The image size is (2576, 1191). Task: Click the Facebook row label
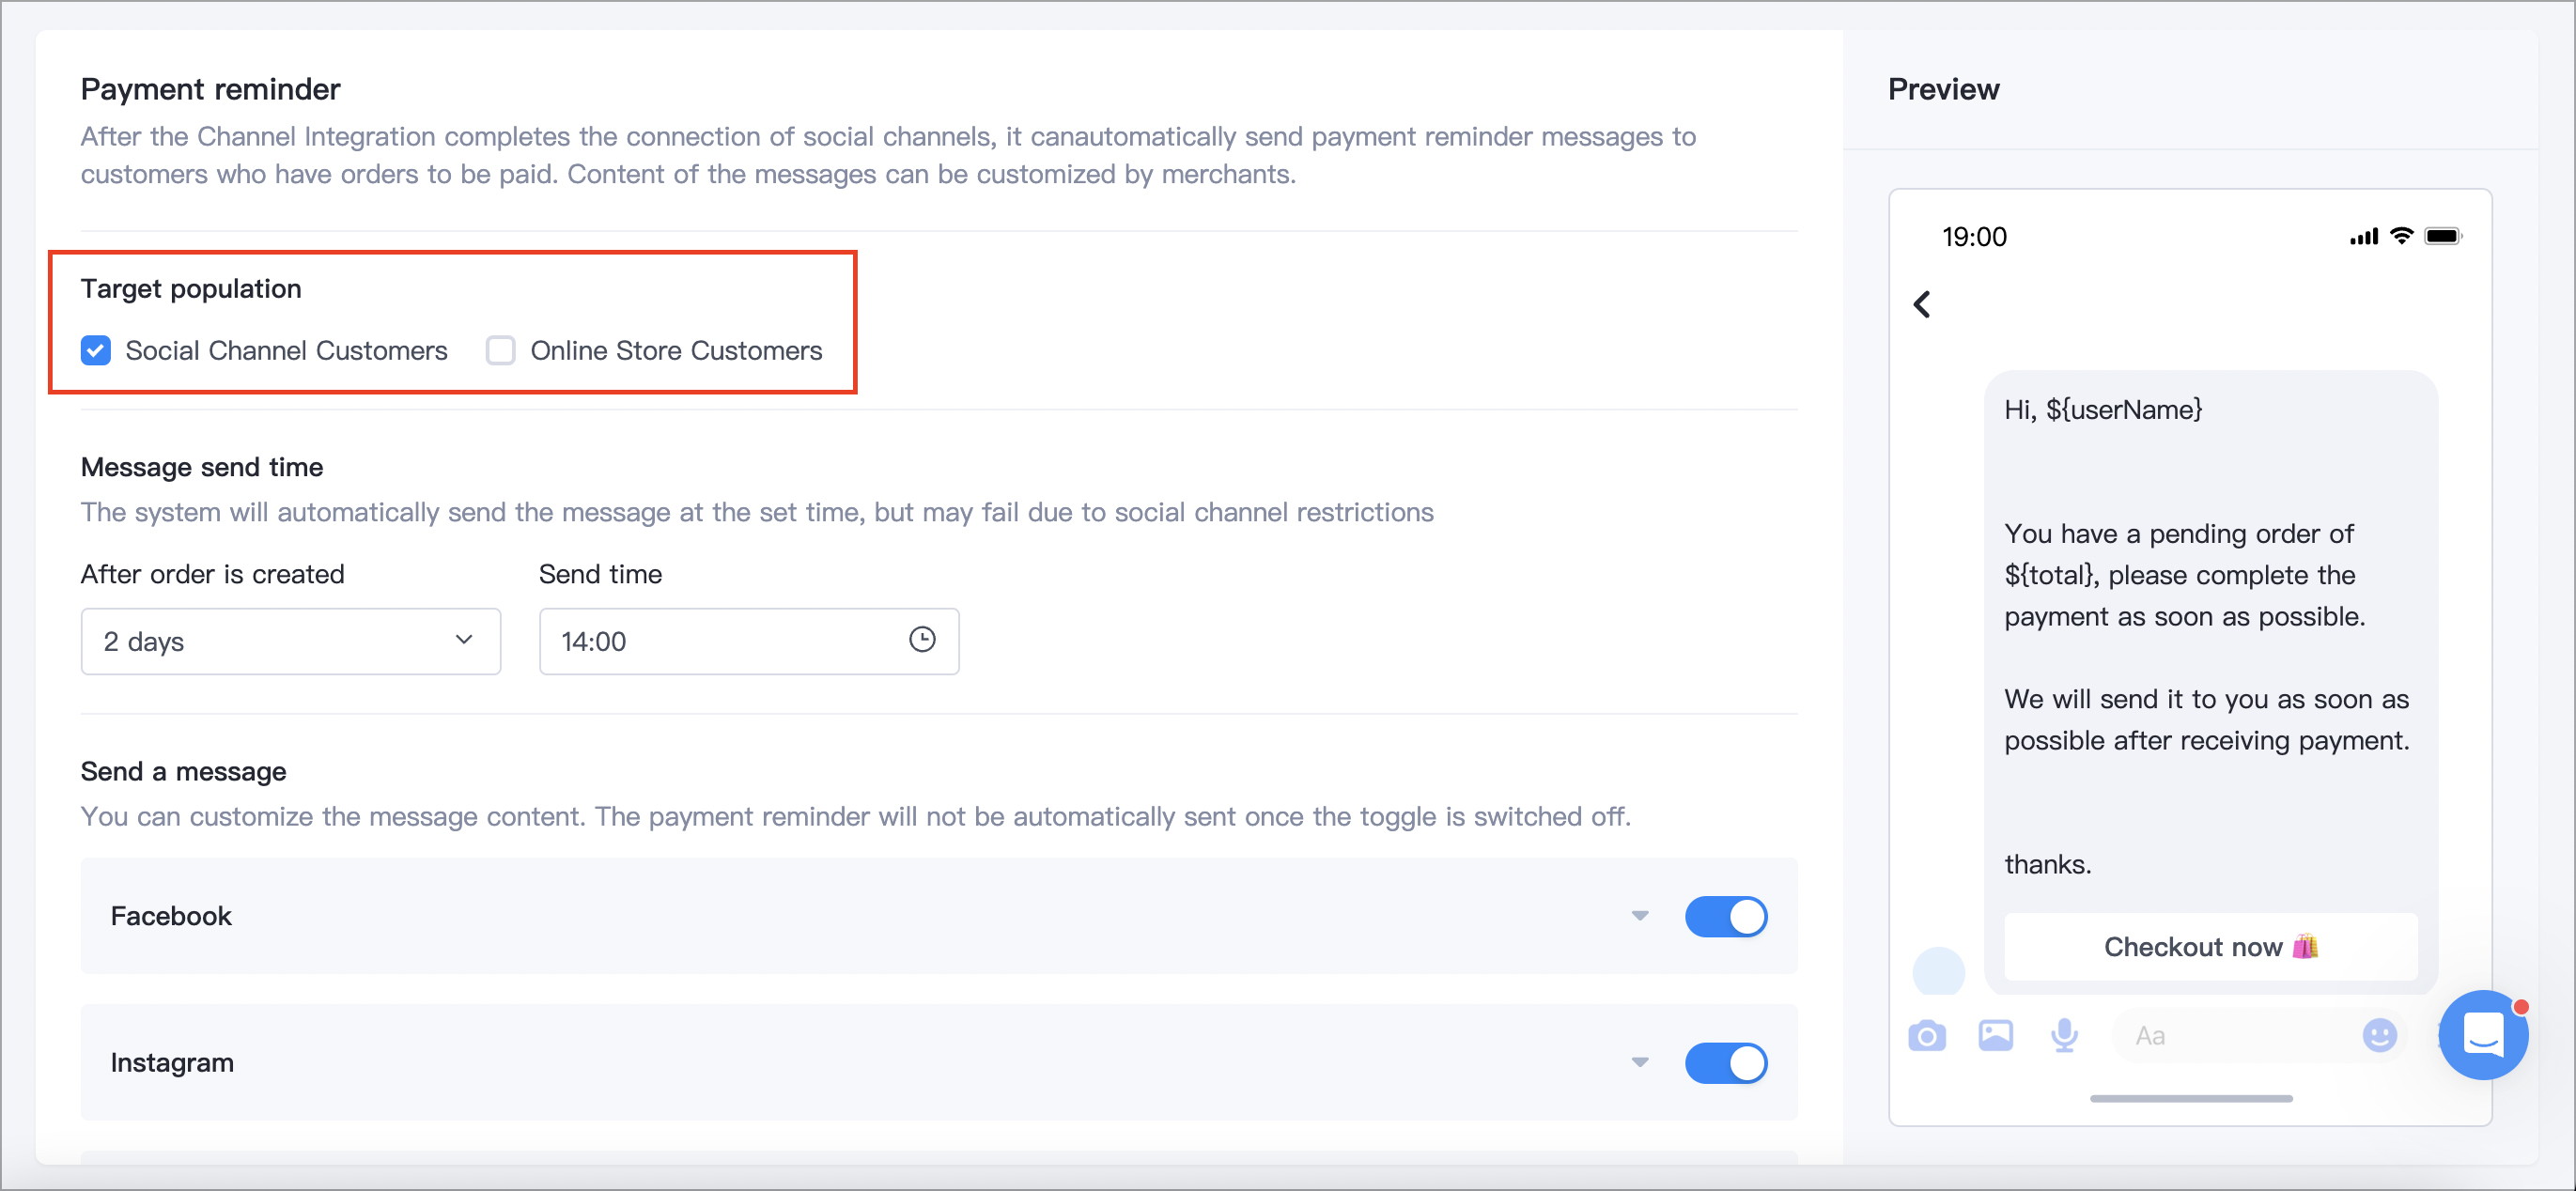point(171,915)
